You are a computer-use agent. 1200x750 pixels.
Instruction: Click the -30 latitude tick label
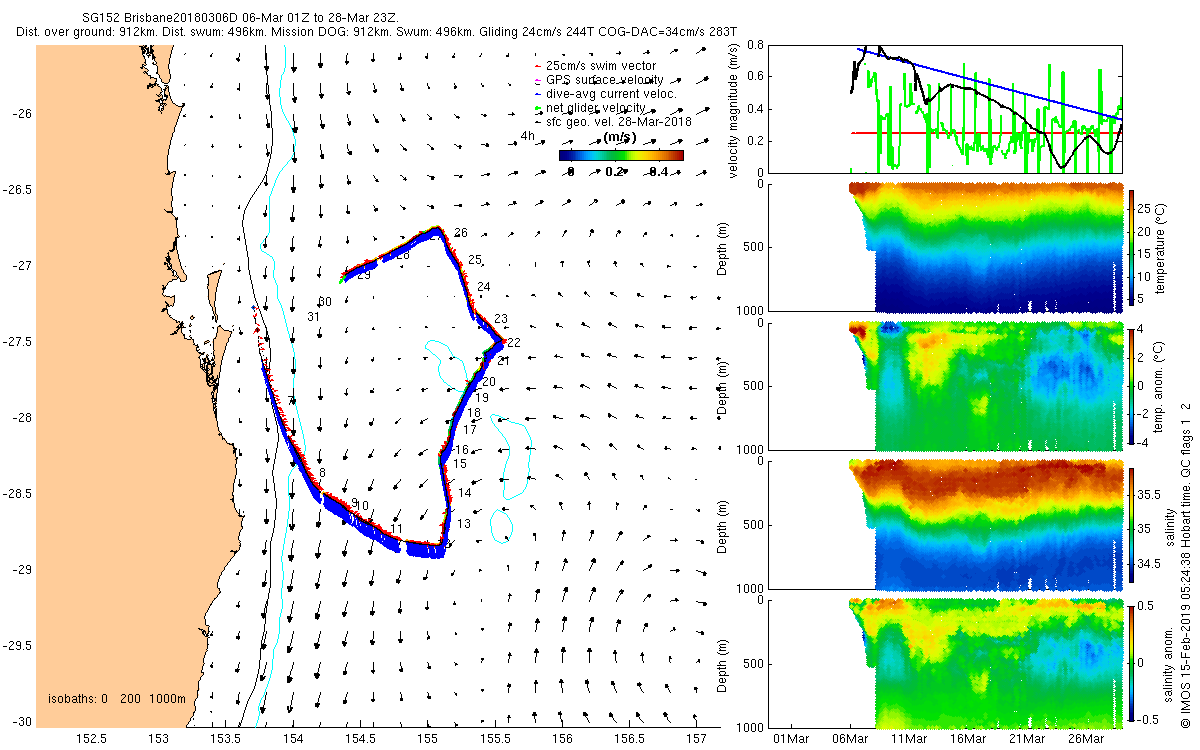[21, 722]
